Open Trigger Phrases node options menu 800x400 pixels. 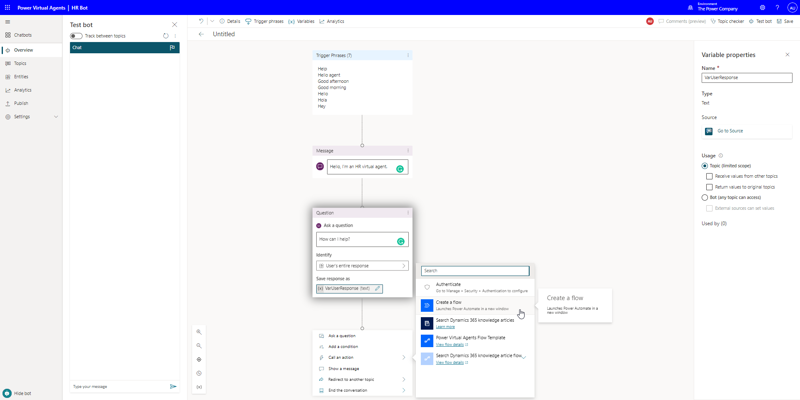(x=408, y=55)
